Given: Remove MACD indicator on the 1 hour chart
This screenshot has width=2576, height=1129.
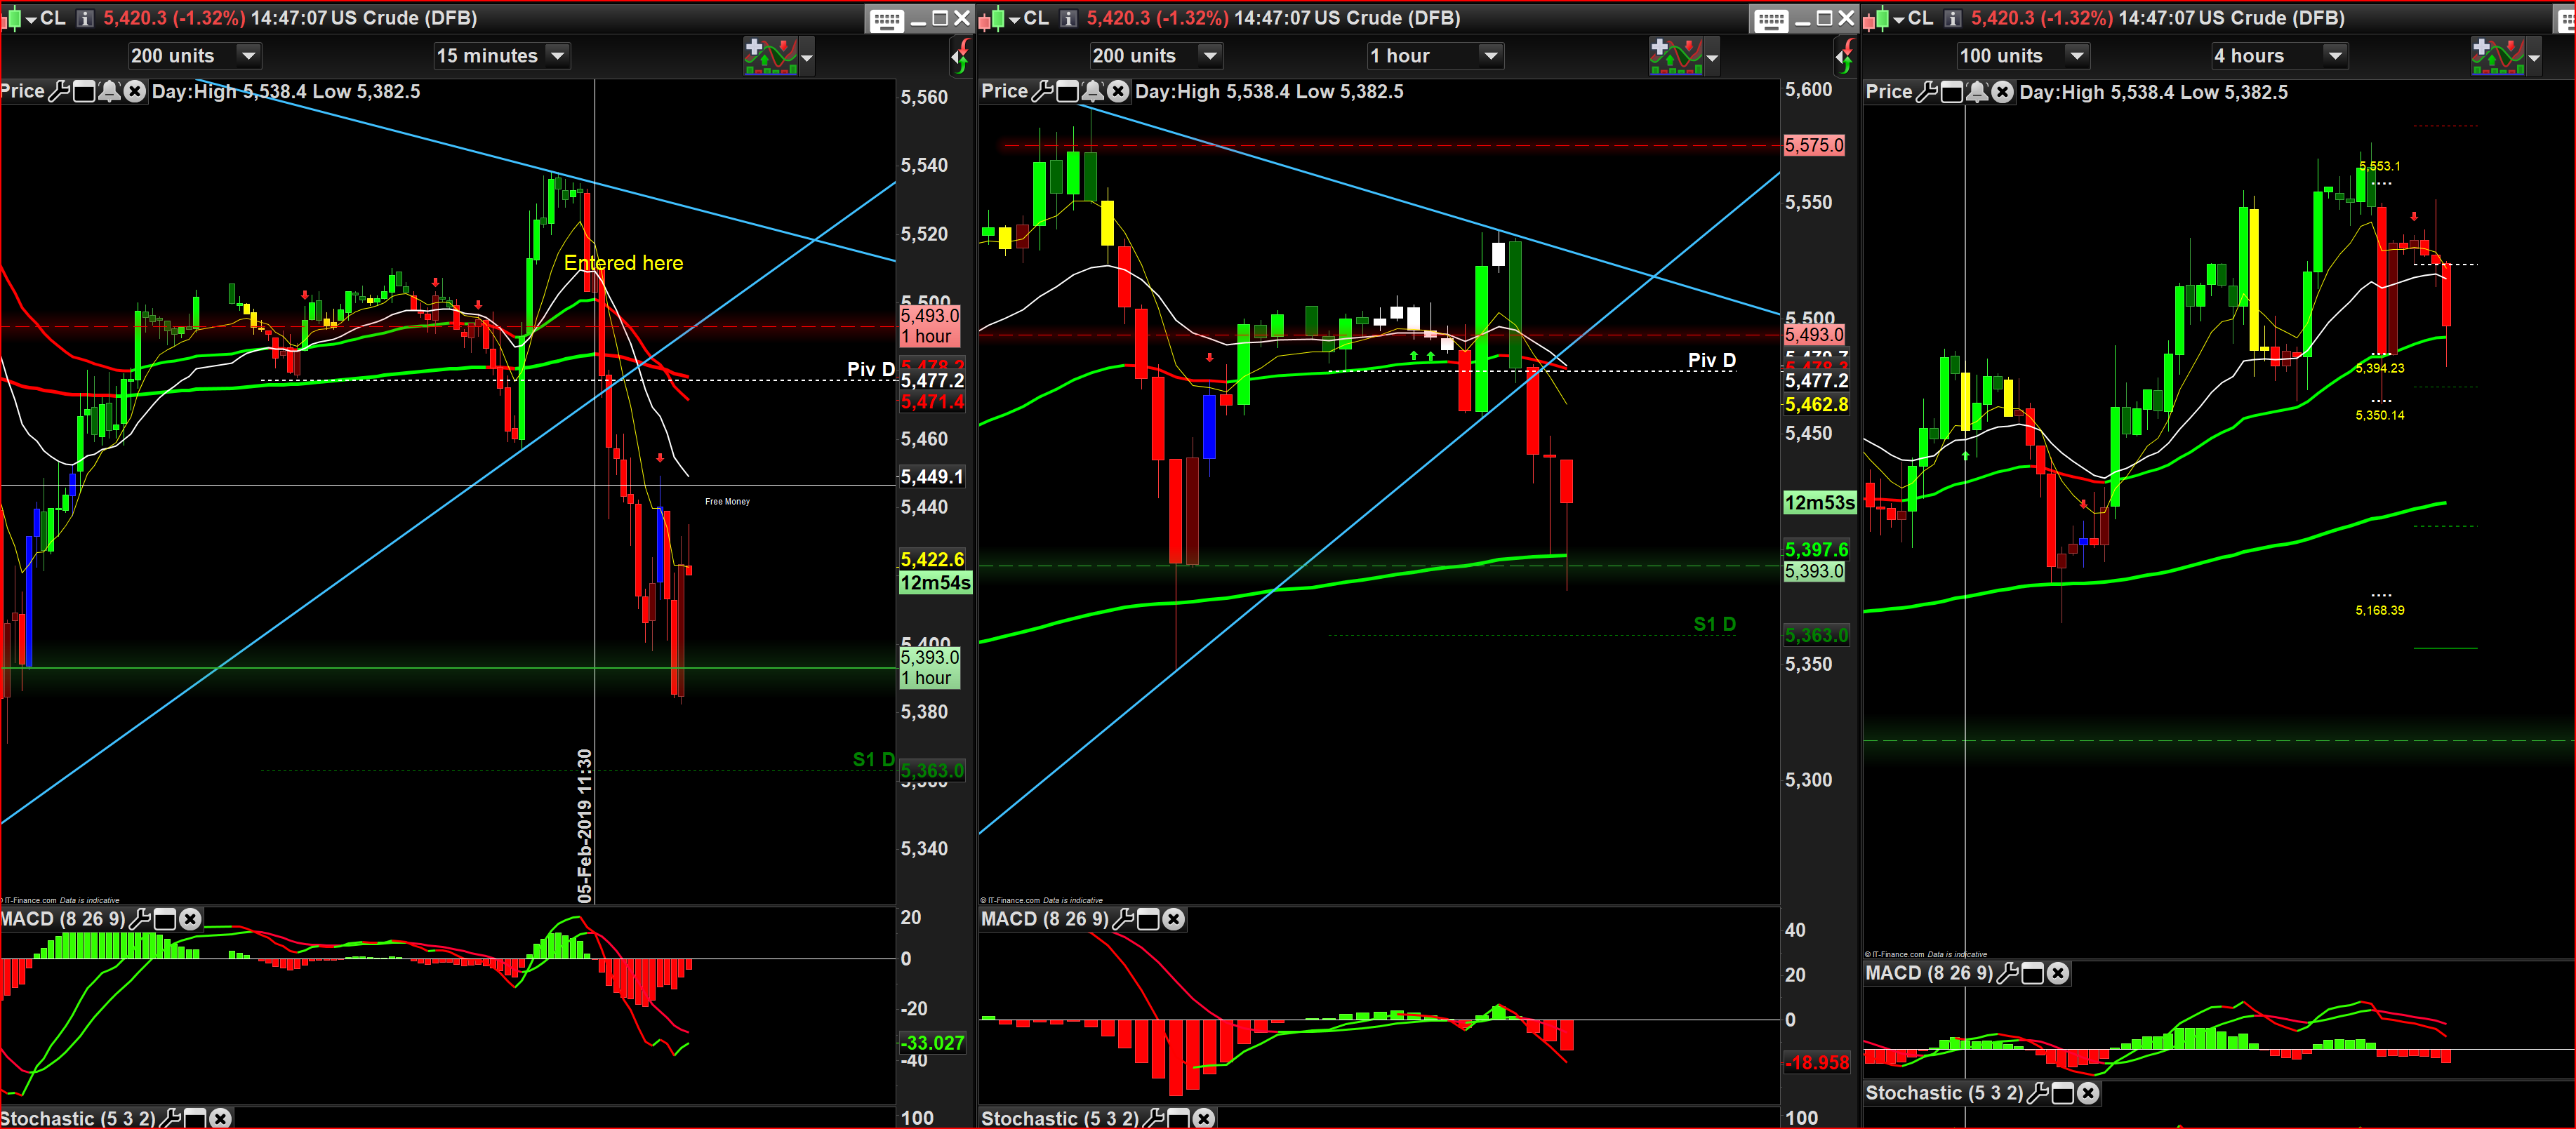Looking at the screenshot, I should click(x=1173, y=919).
